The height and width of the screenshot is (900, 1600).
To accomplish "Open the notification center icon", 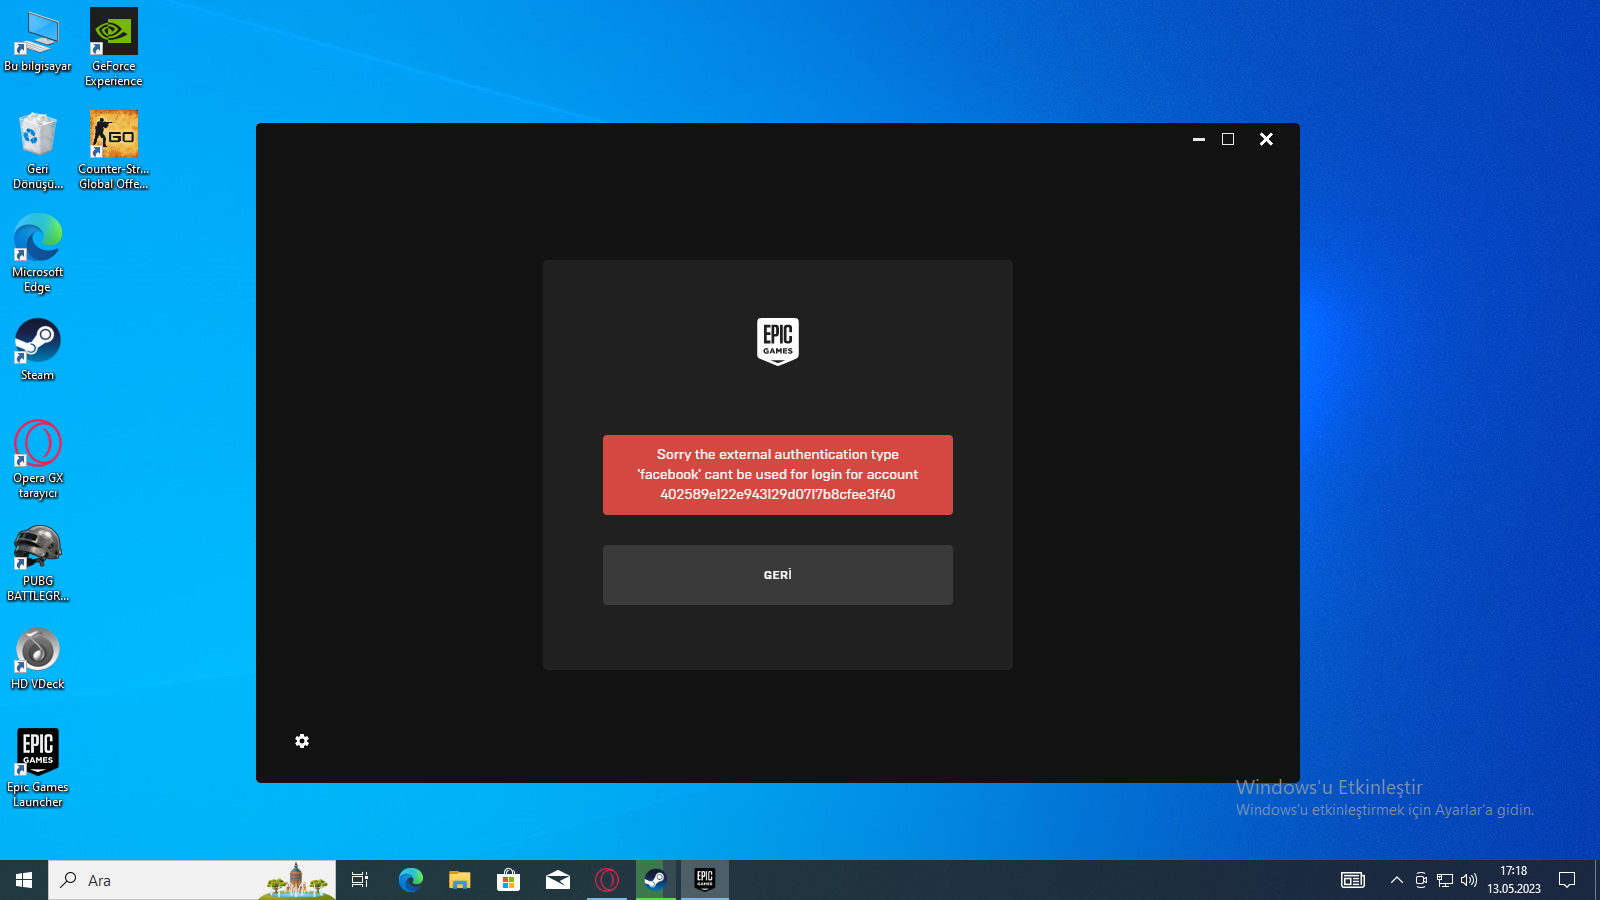I will (x=1567, y=880).
